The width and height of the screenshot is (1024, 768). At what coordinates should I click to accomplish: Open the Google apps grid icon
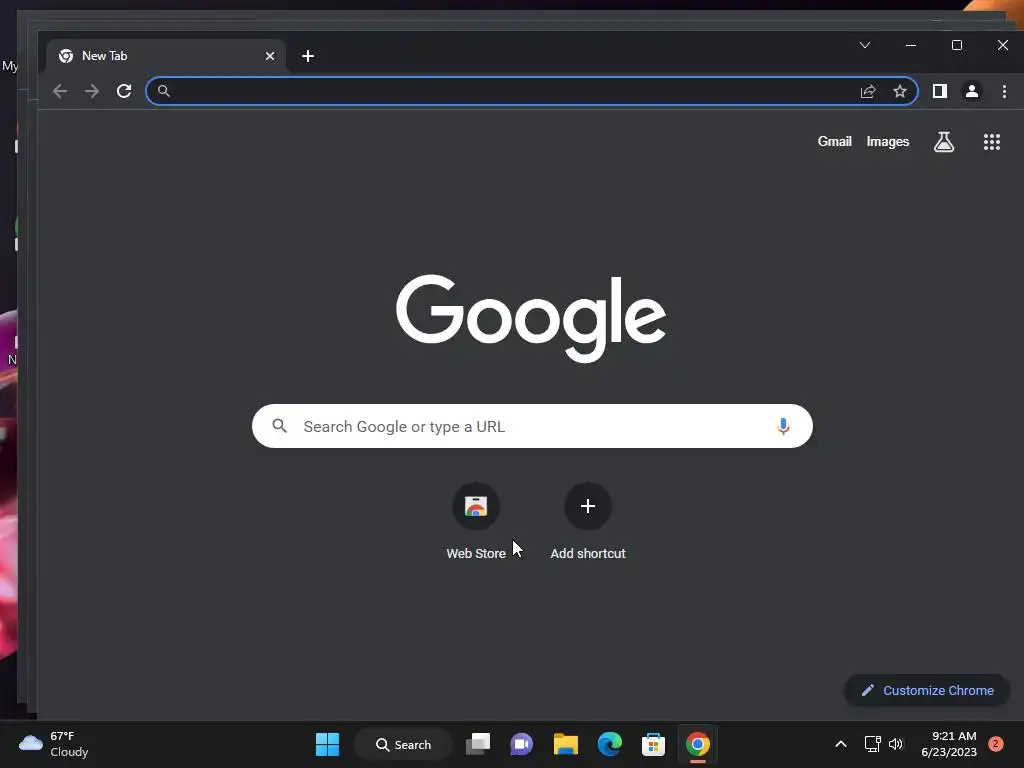[992, 142]
